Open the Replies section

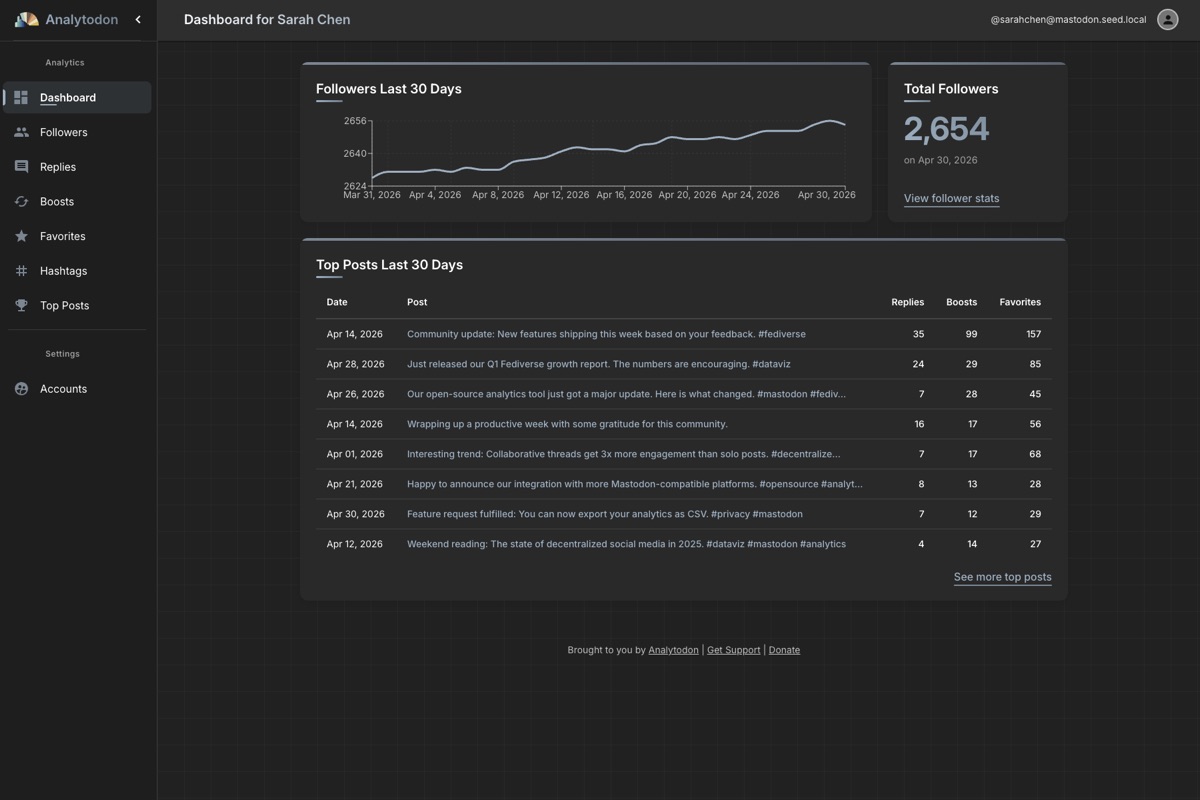pyautogui.click(x=77, y=167)
